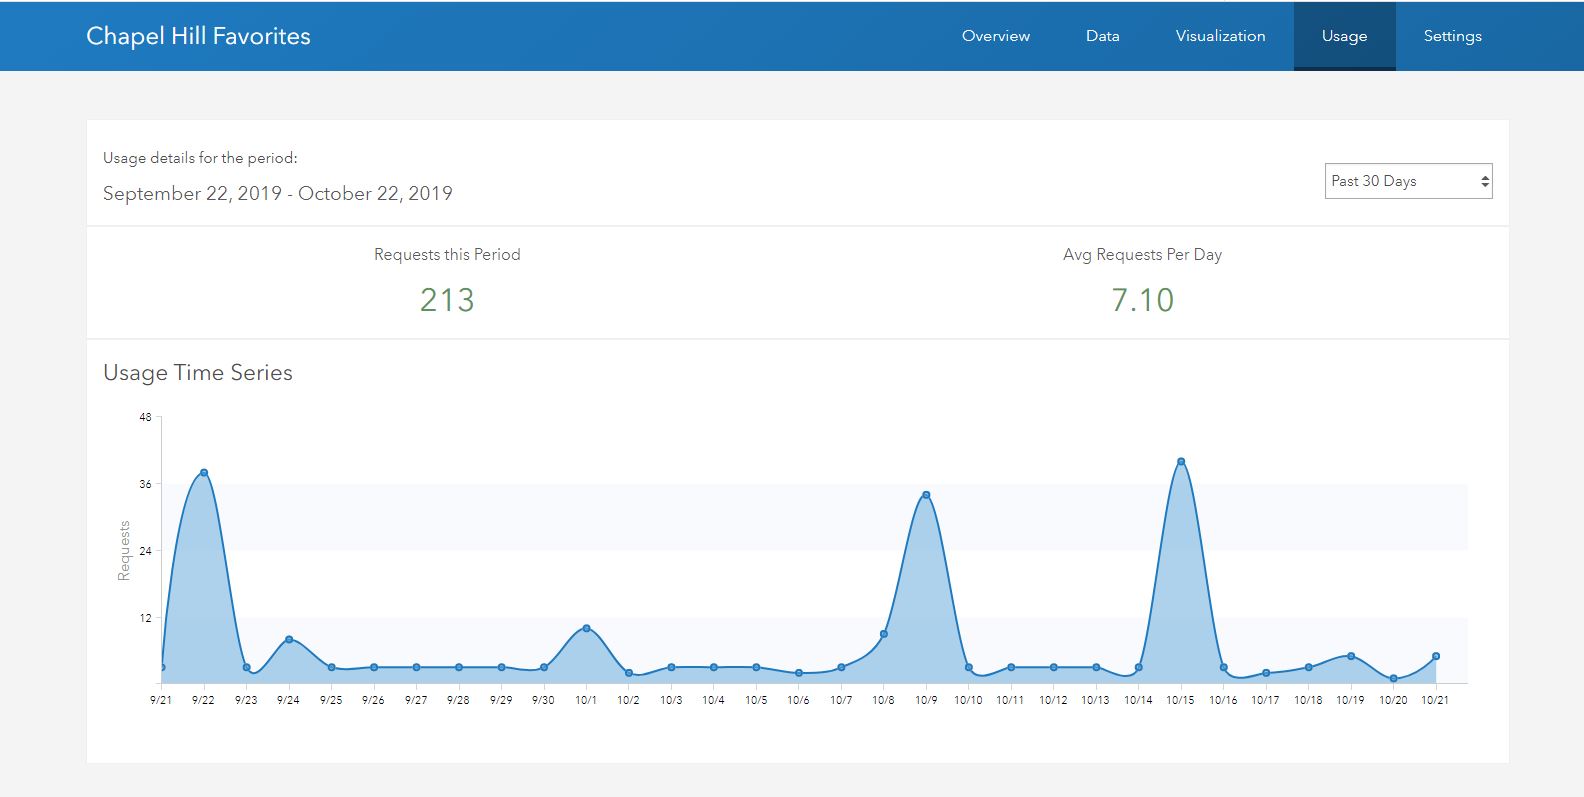Viewport: 1584px width, 797px height.
Task: Switch to the Data tab
Action: (x=1102, y=36)
